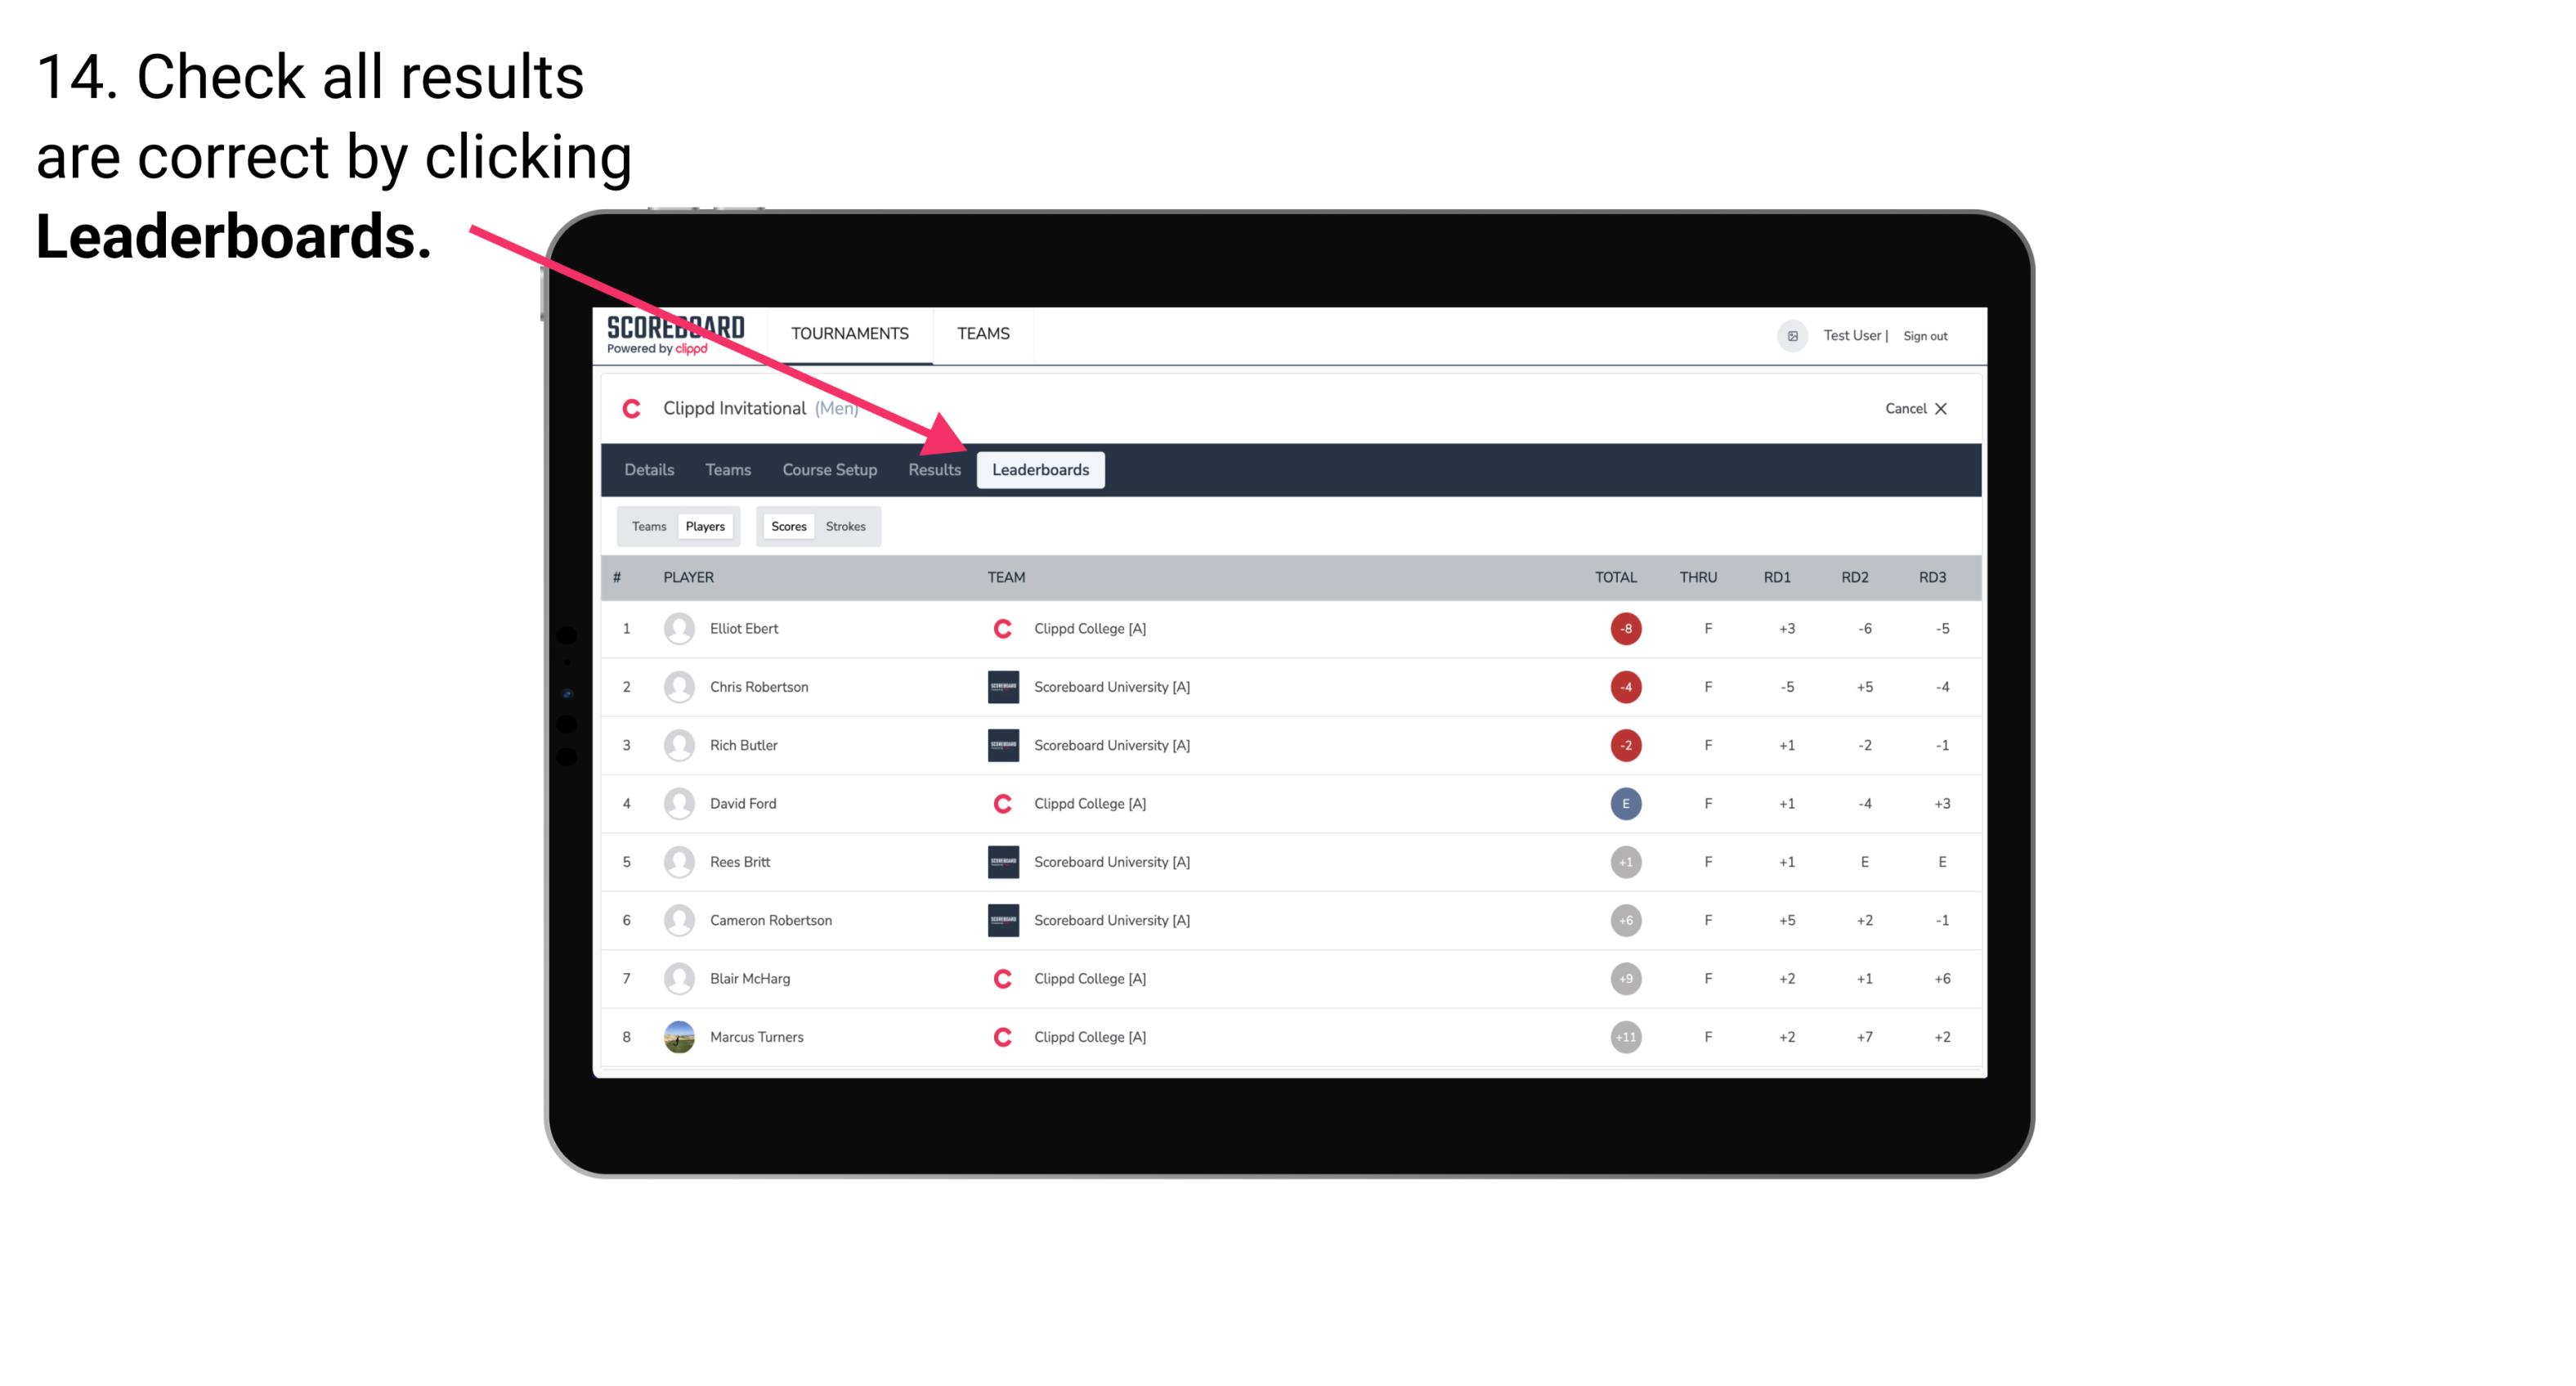Click the Leaderboards tab
The image size is (2576, 1386).
point(1042,469)
